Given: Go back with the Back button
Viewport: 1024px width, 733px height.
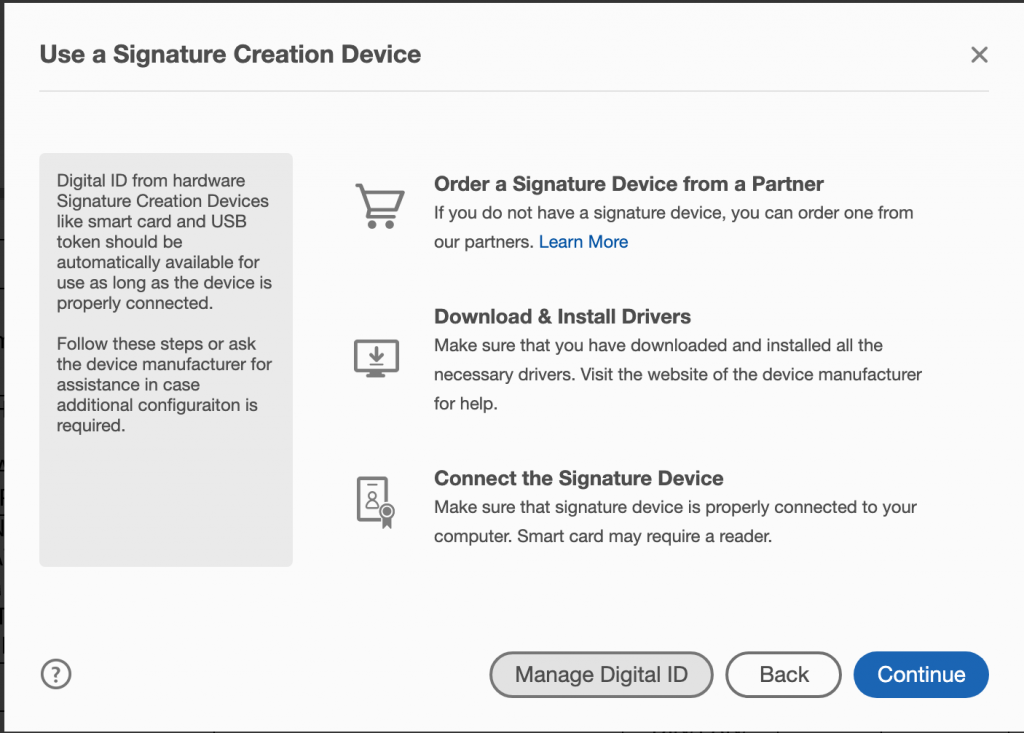Looking at the screenshot, I should point(784,674).
